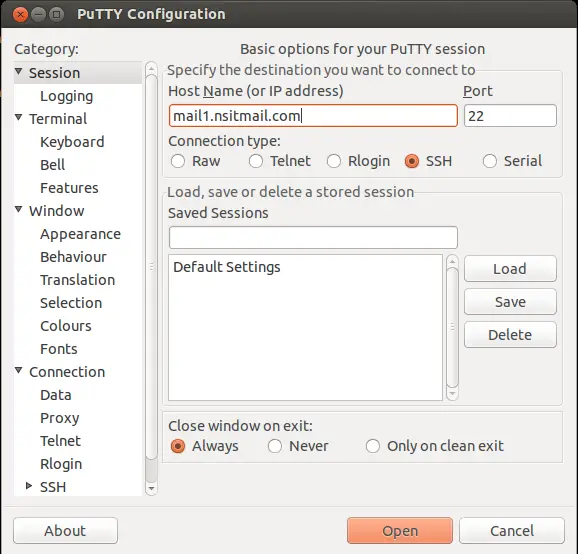Focus the Host Name input field
The width and height of the screenshot is (578, 554).
[x=313, y=116]
